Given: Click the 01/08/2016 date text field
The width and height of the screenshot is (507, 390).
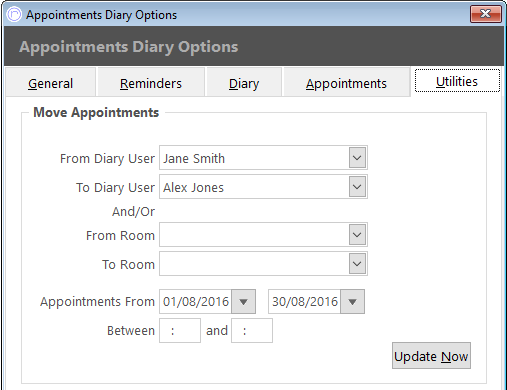Looking at the screenshot, I should [x=196, y=302].
